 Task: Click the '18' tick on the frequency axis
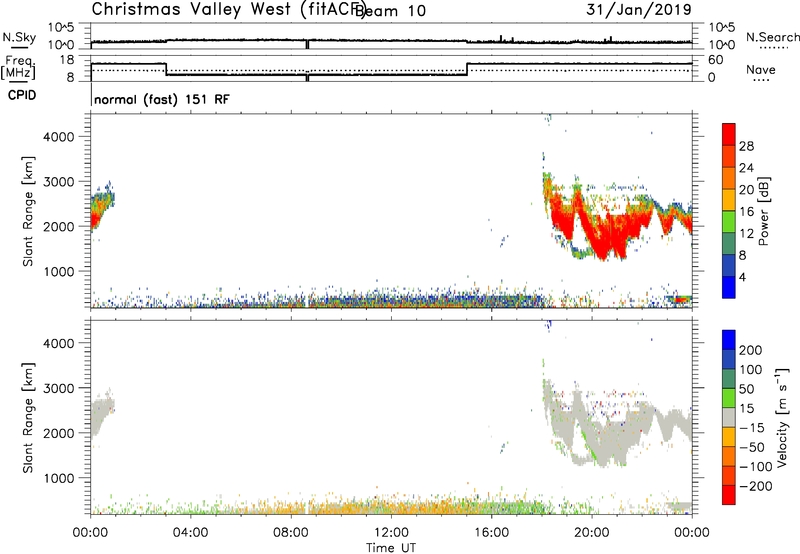67,60
